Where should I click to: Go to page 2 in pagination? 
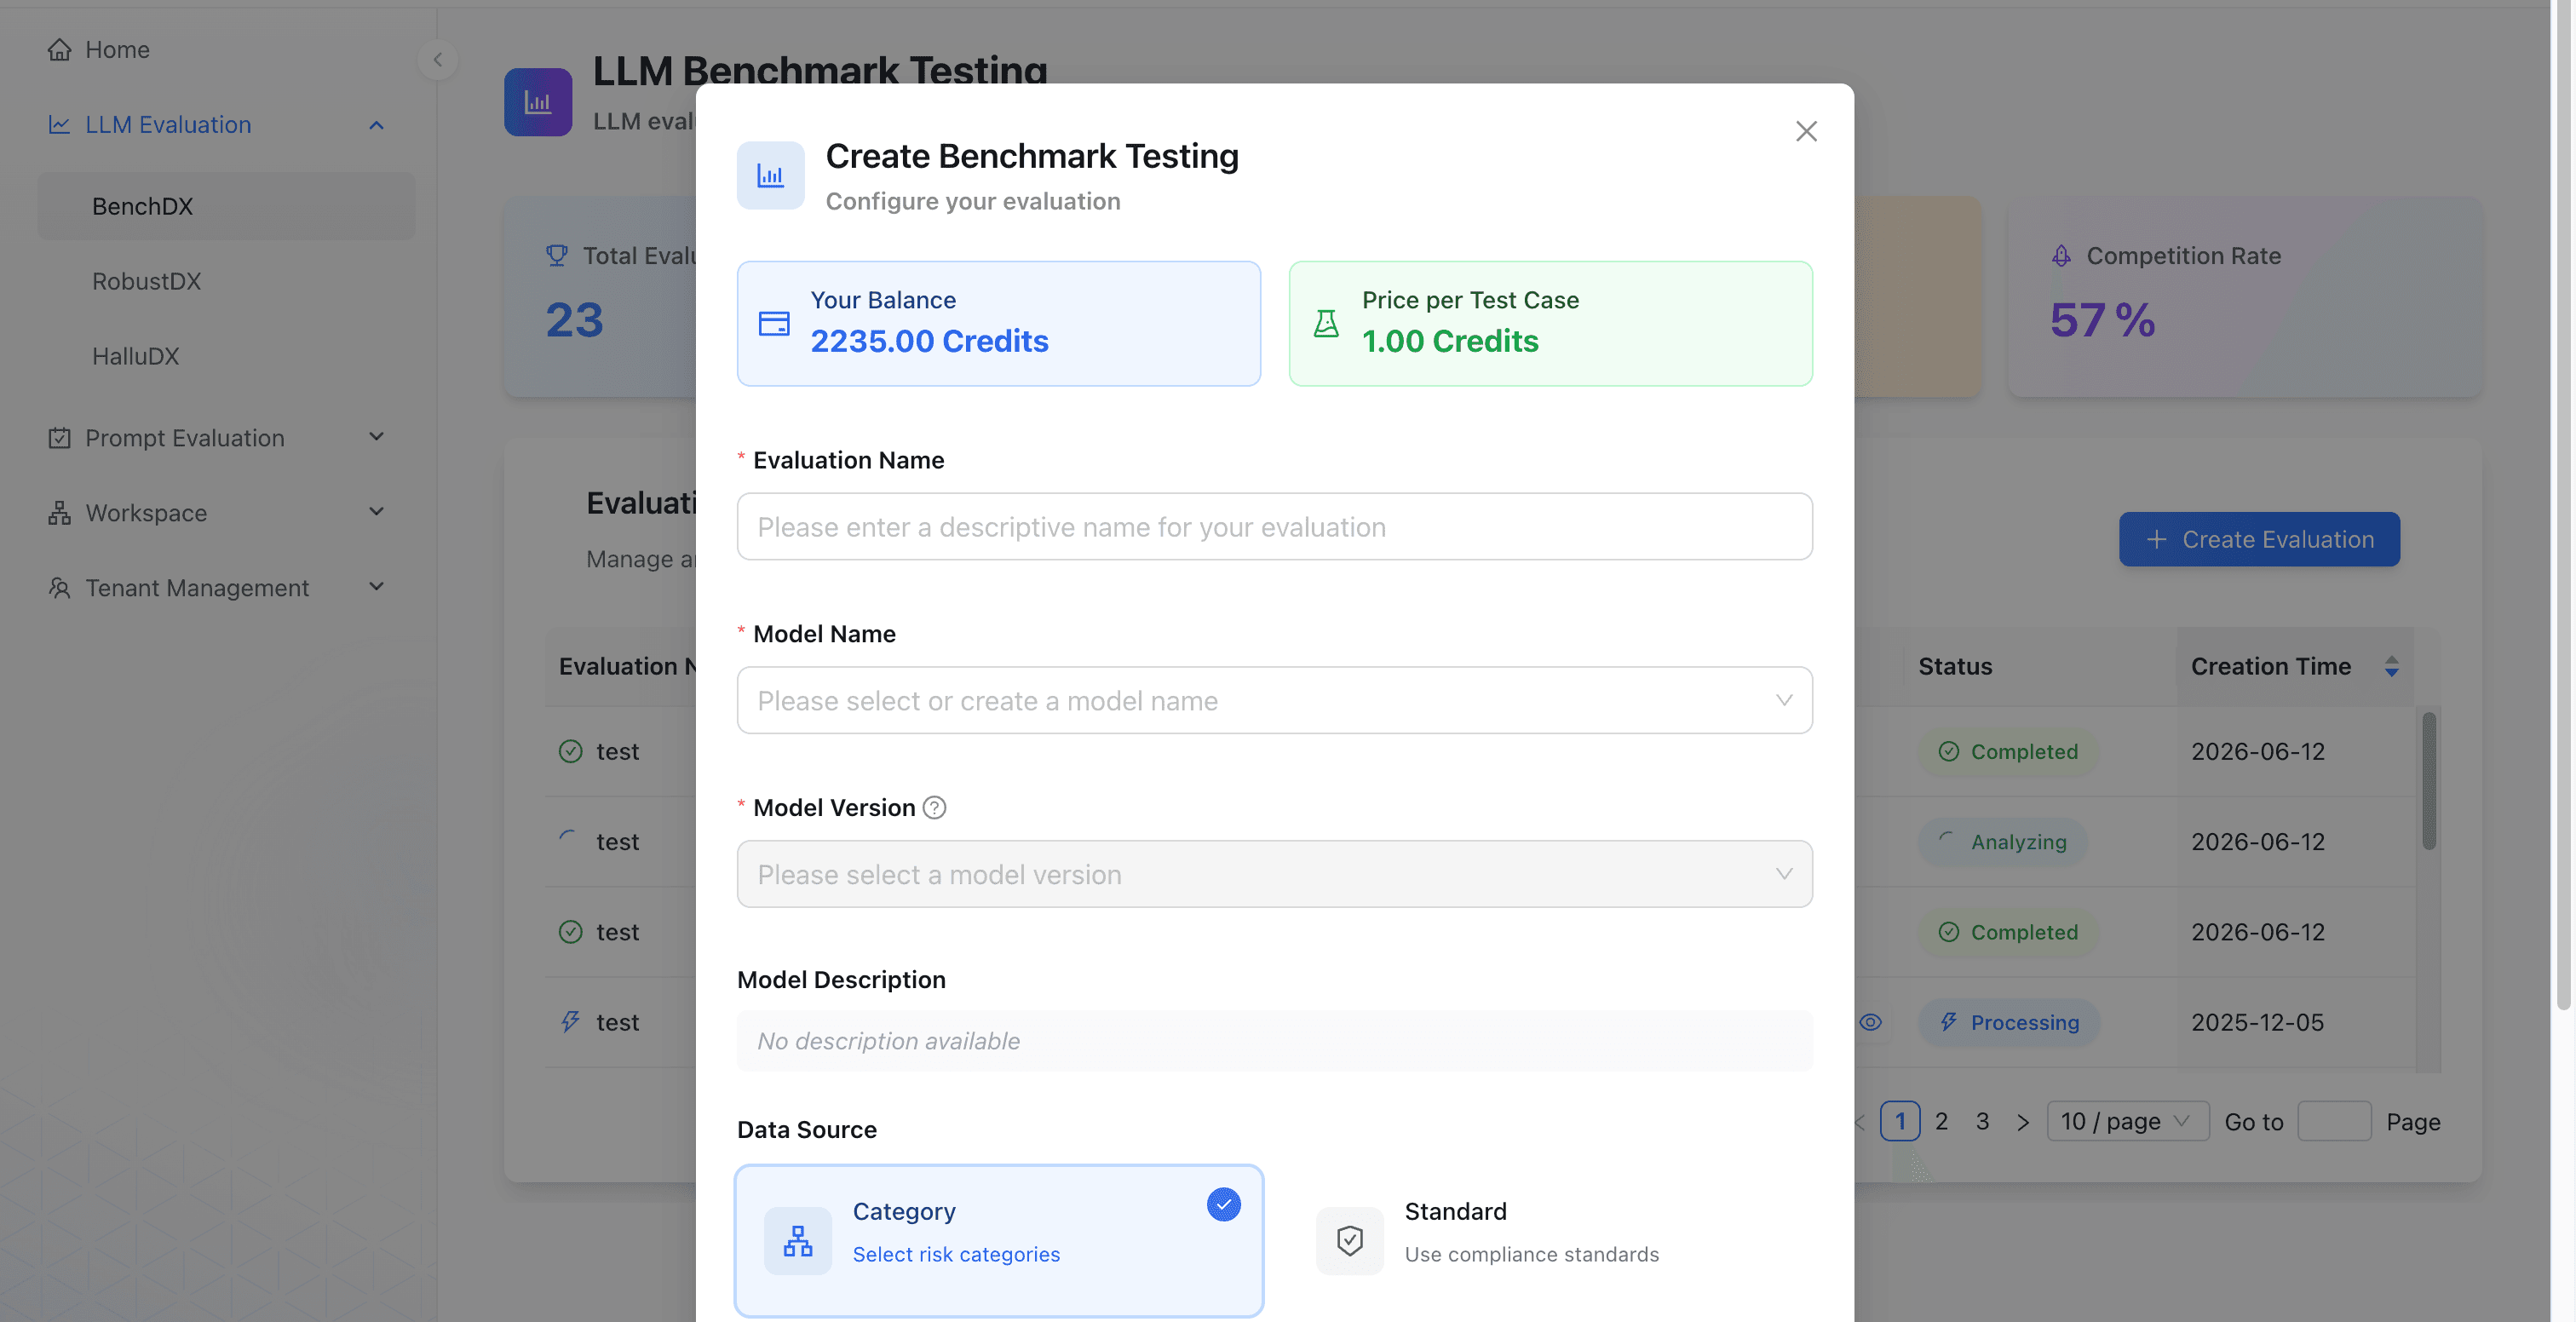coord(1941,1121)
